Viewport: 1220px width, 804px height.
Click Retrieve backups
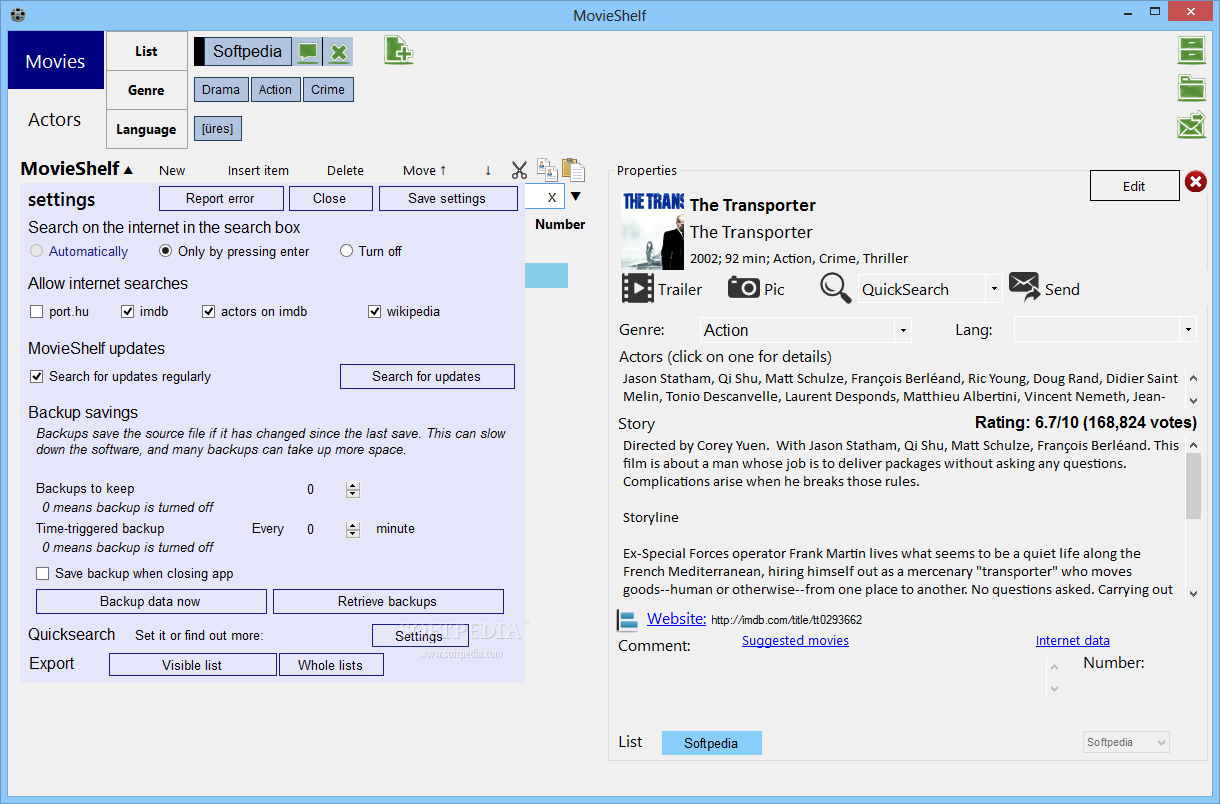pyautogui.click(x=387, y=601)
